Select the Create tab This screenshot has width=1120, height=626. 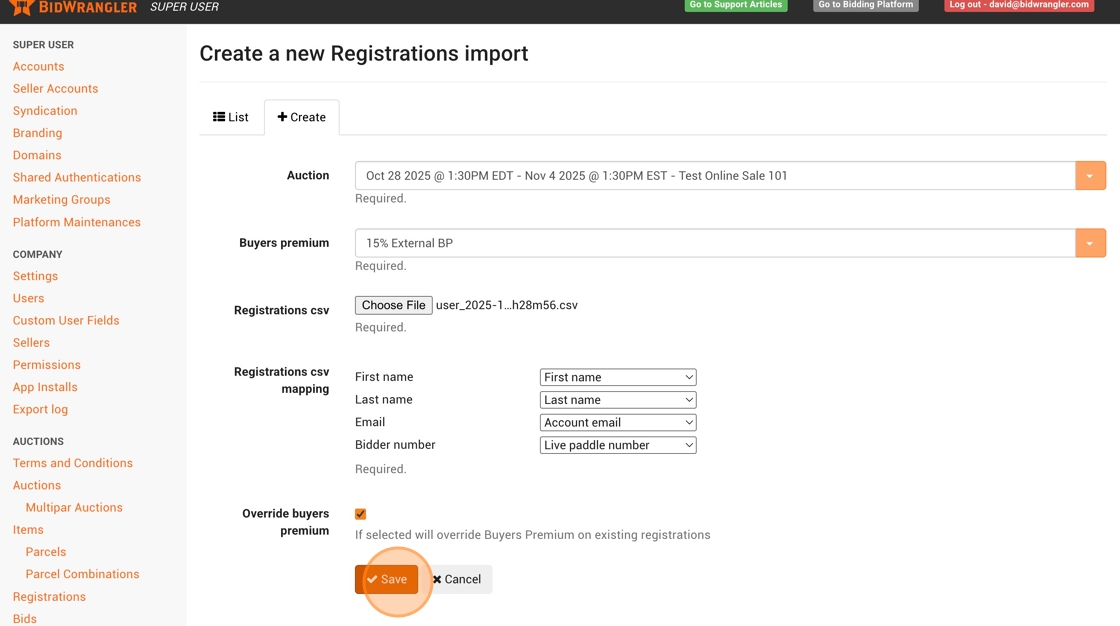click(302, 117)
